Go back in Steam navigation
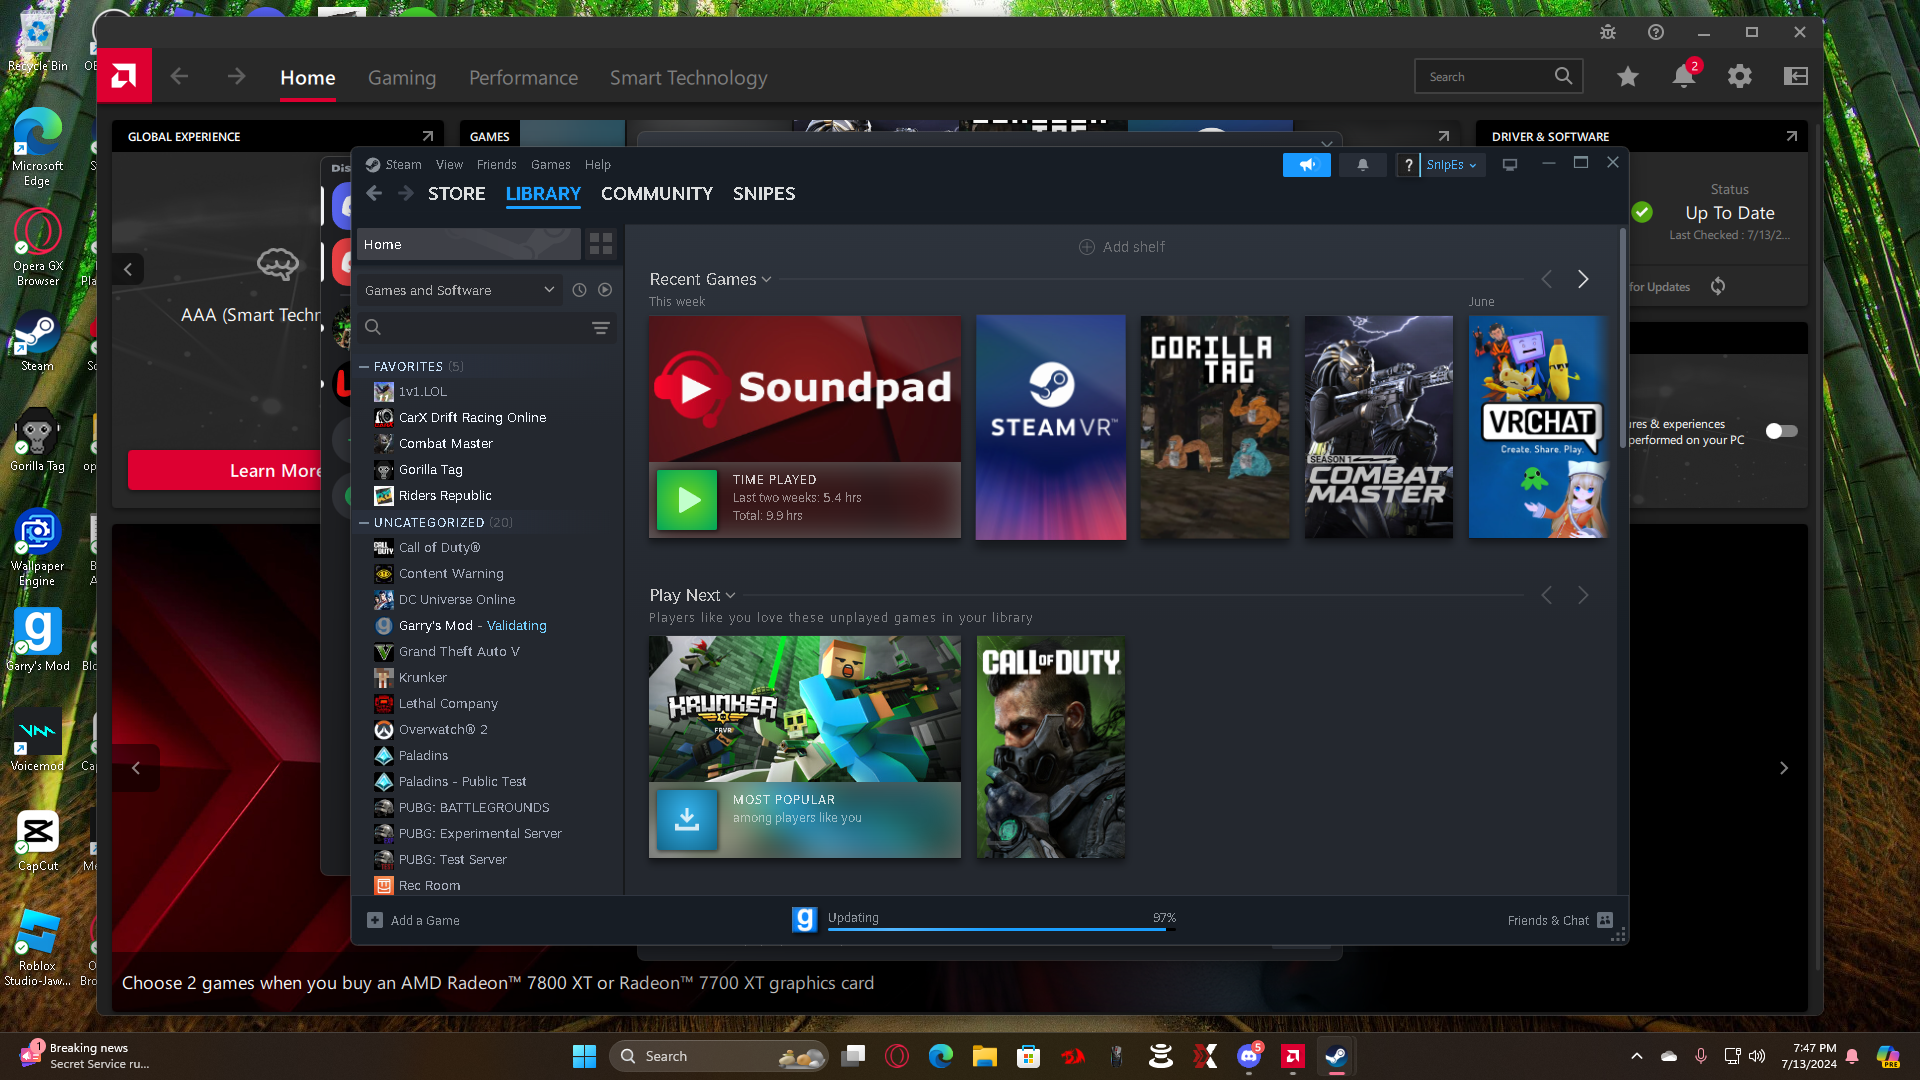The image size is (1920, 1080). pos(374,194)
